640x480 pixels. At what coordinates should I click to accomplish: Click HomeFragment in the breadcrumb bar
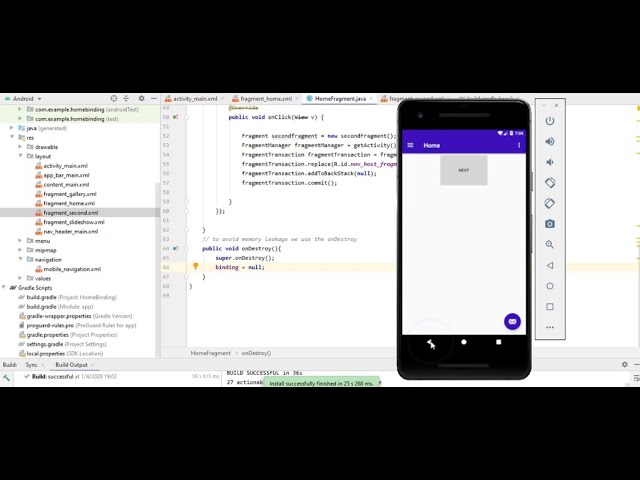[211, 353]
